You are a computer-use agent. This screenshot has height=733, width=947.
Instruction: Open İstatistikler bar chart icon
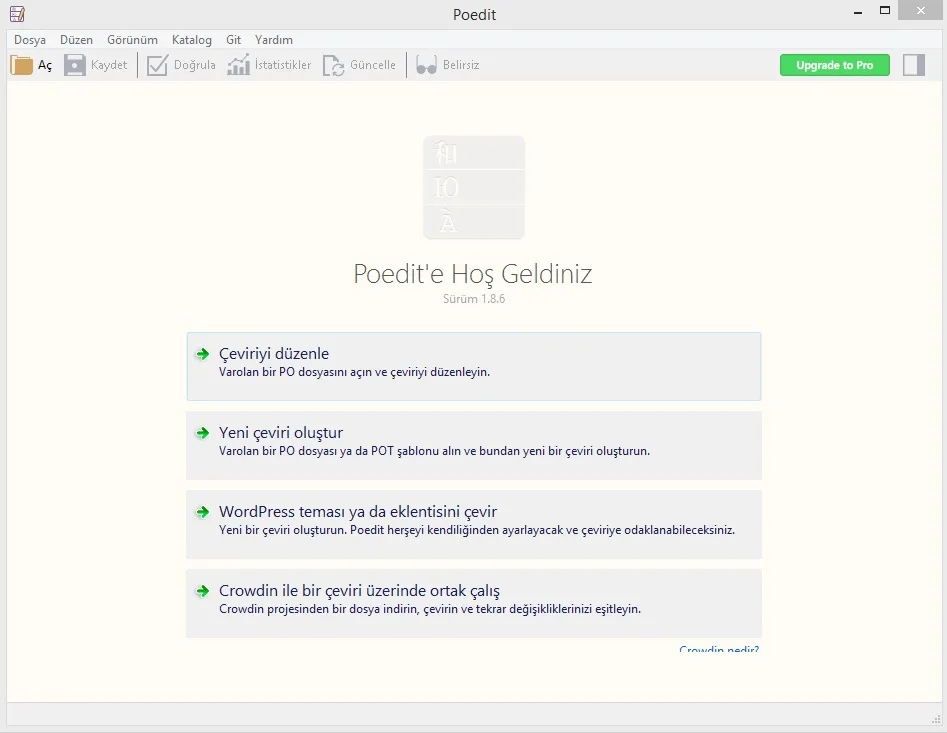coord(238,65)
